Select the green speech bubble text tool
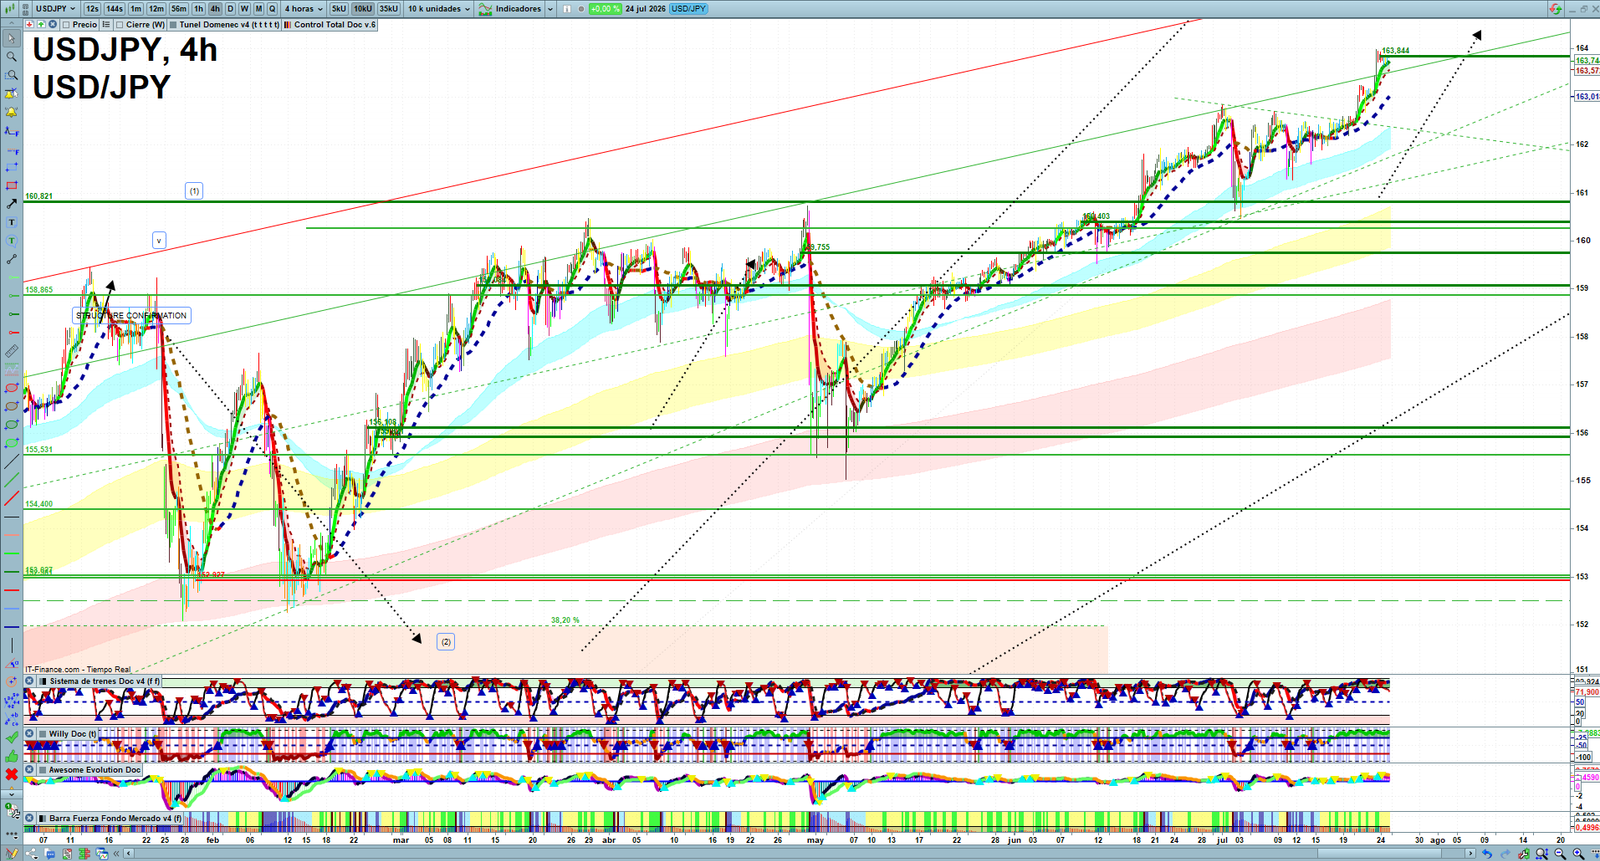The image size is (1600, 861). [x=11, y=240]
